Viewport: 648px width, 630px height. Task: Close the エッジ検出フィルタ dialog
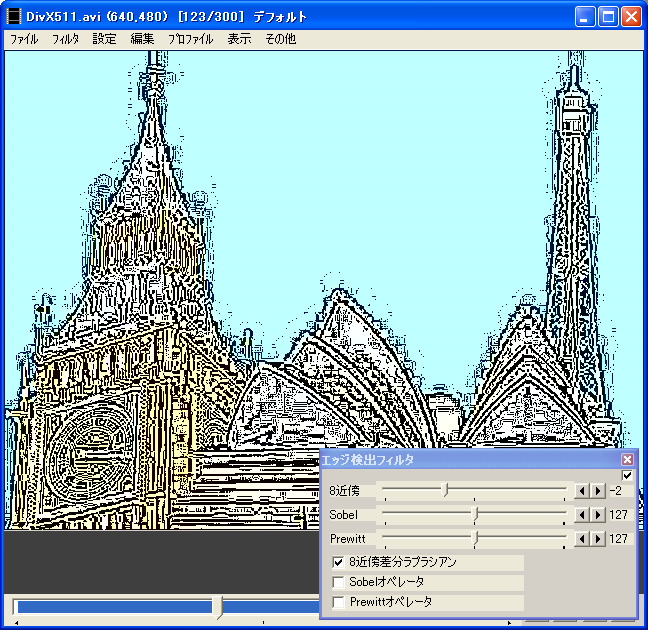tap(627, 460)
